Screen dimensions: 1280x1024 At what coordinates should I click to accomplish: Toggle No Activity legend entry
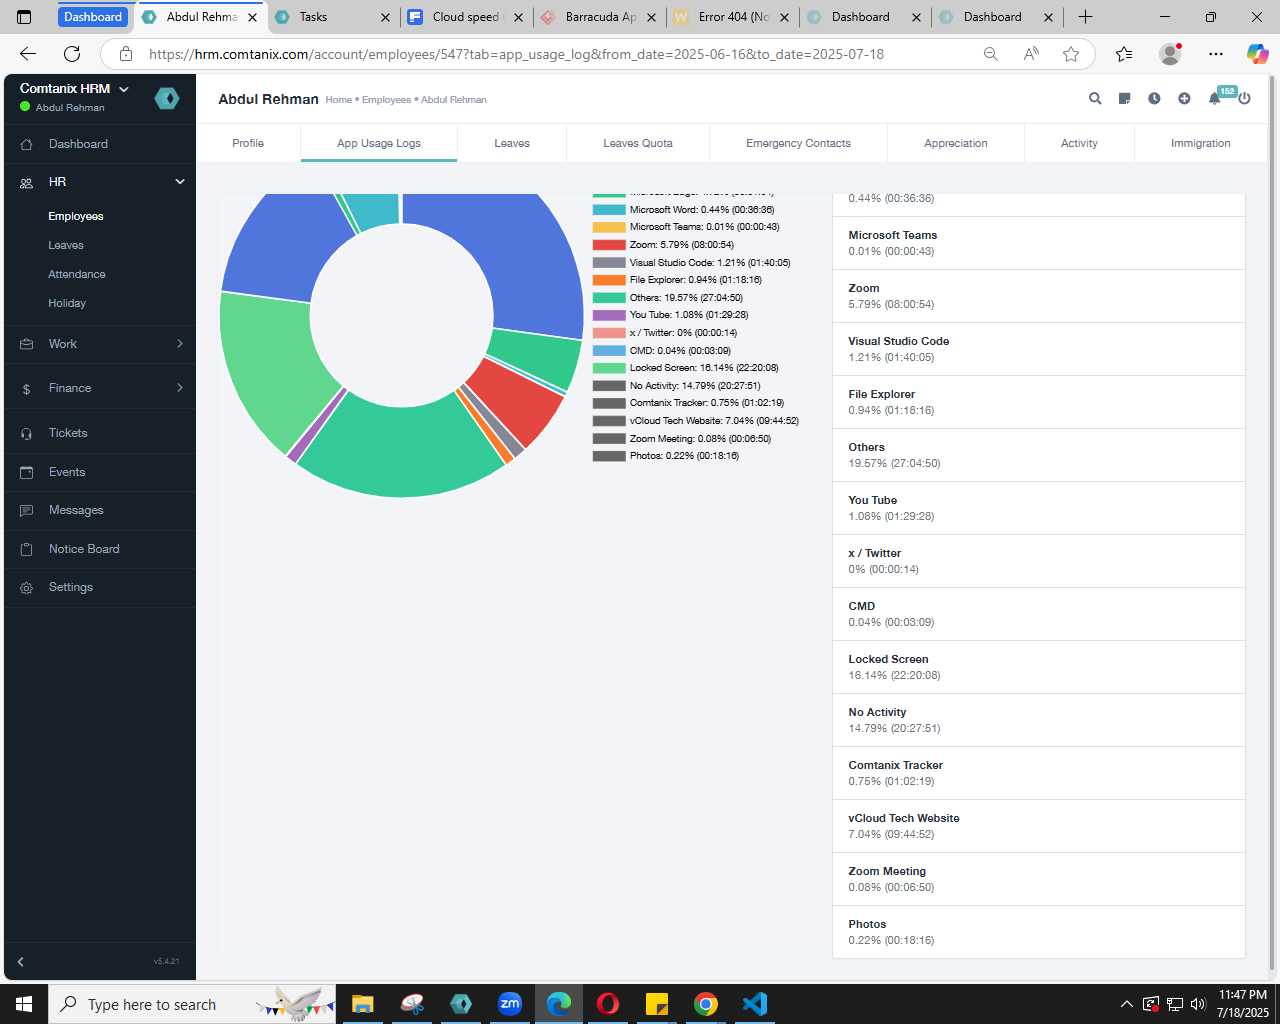pyautogui.click(x=677, y=386)
